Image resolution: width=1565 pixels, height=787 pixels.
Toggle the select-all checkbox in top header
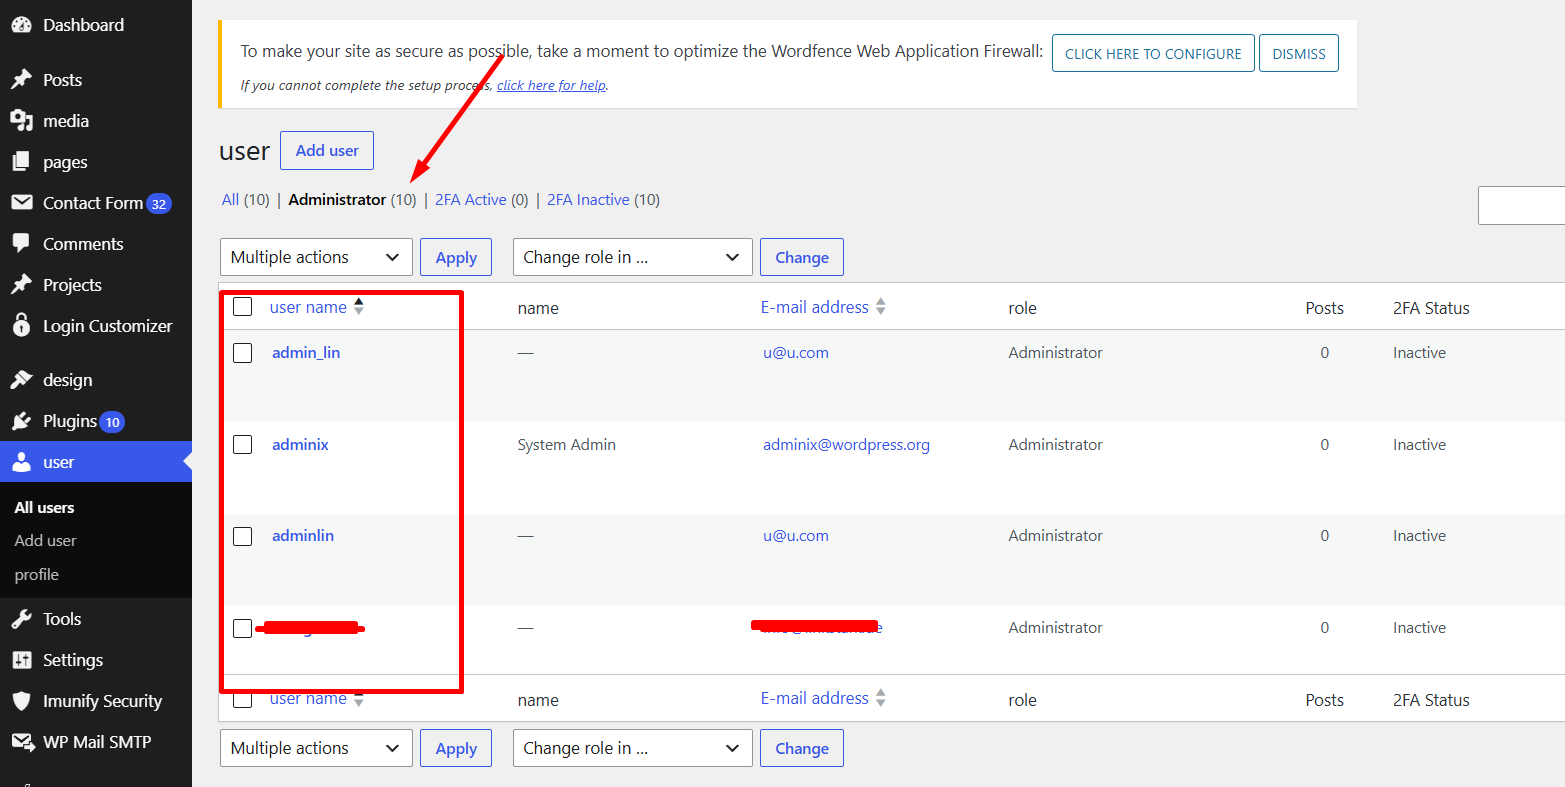point(242,307)
